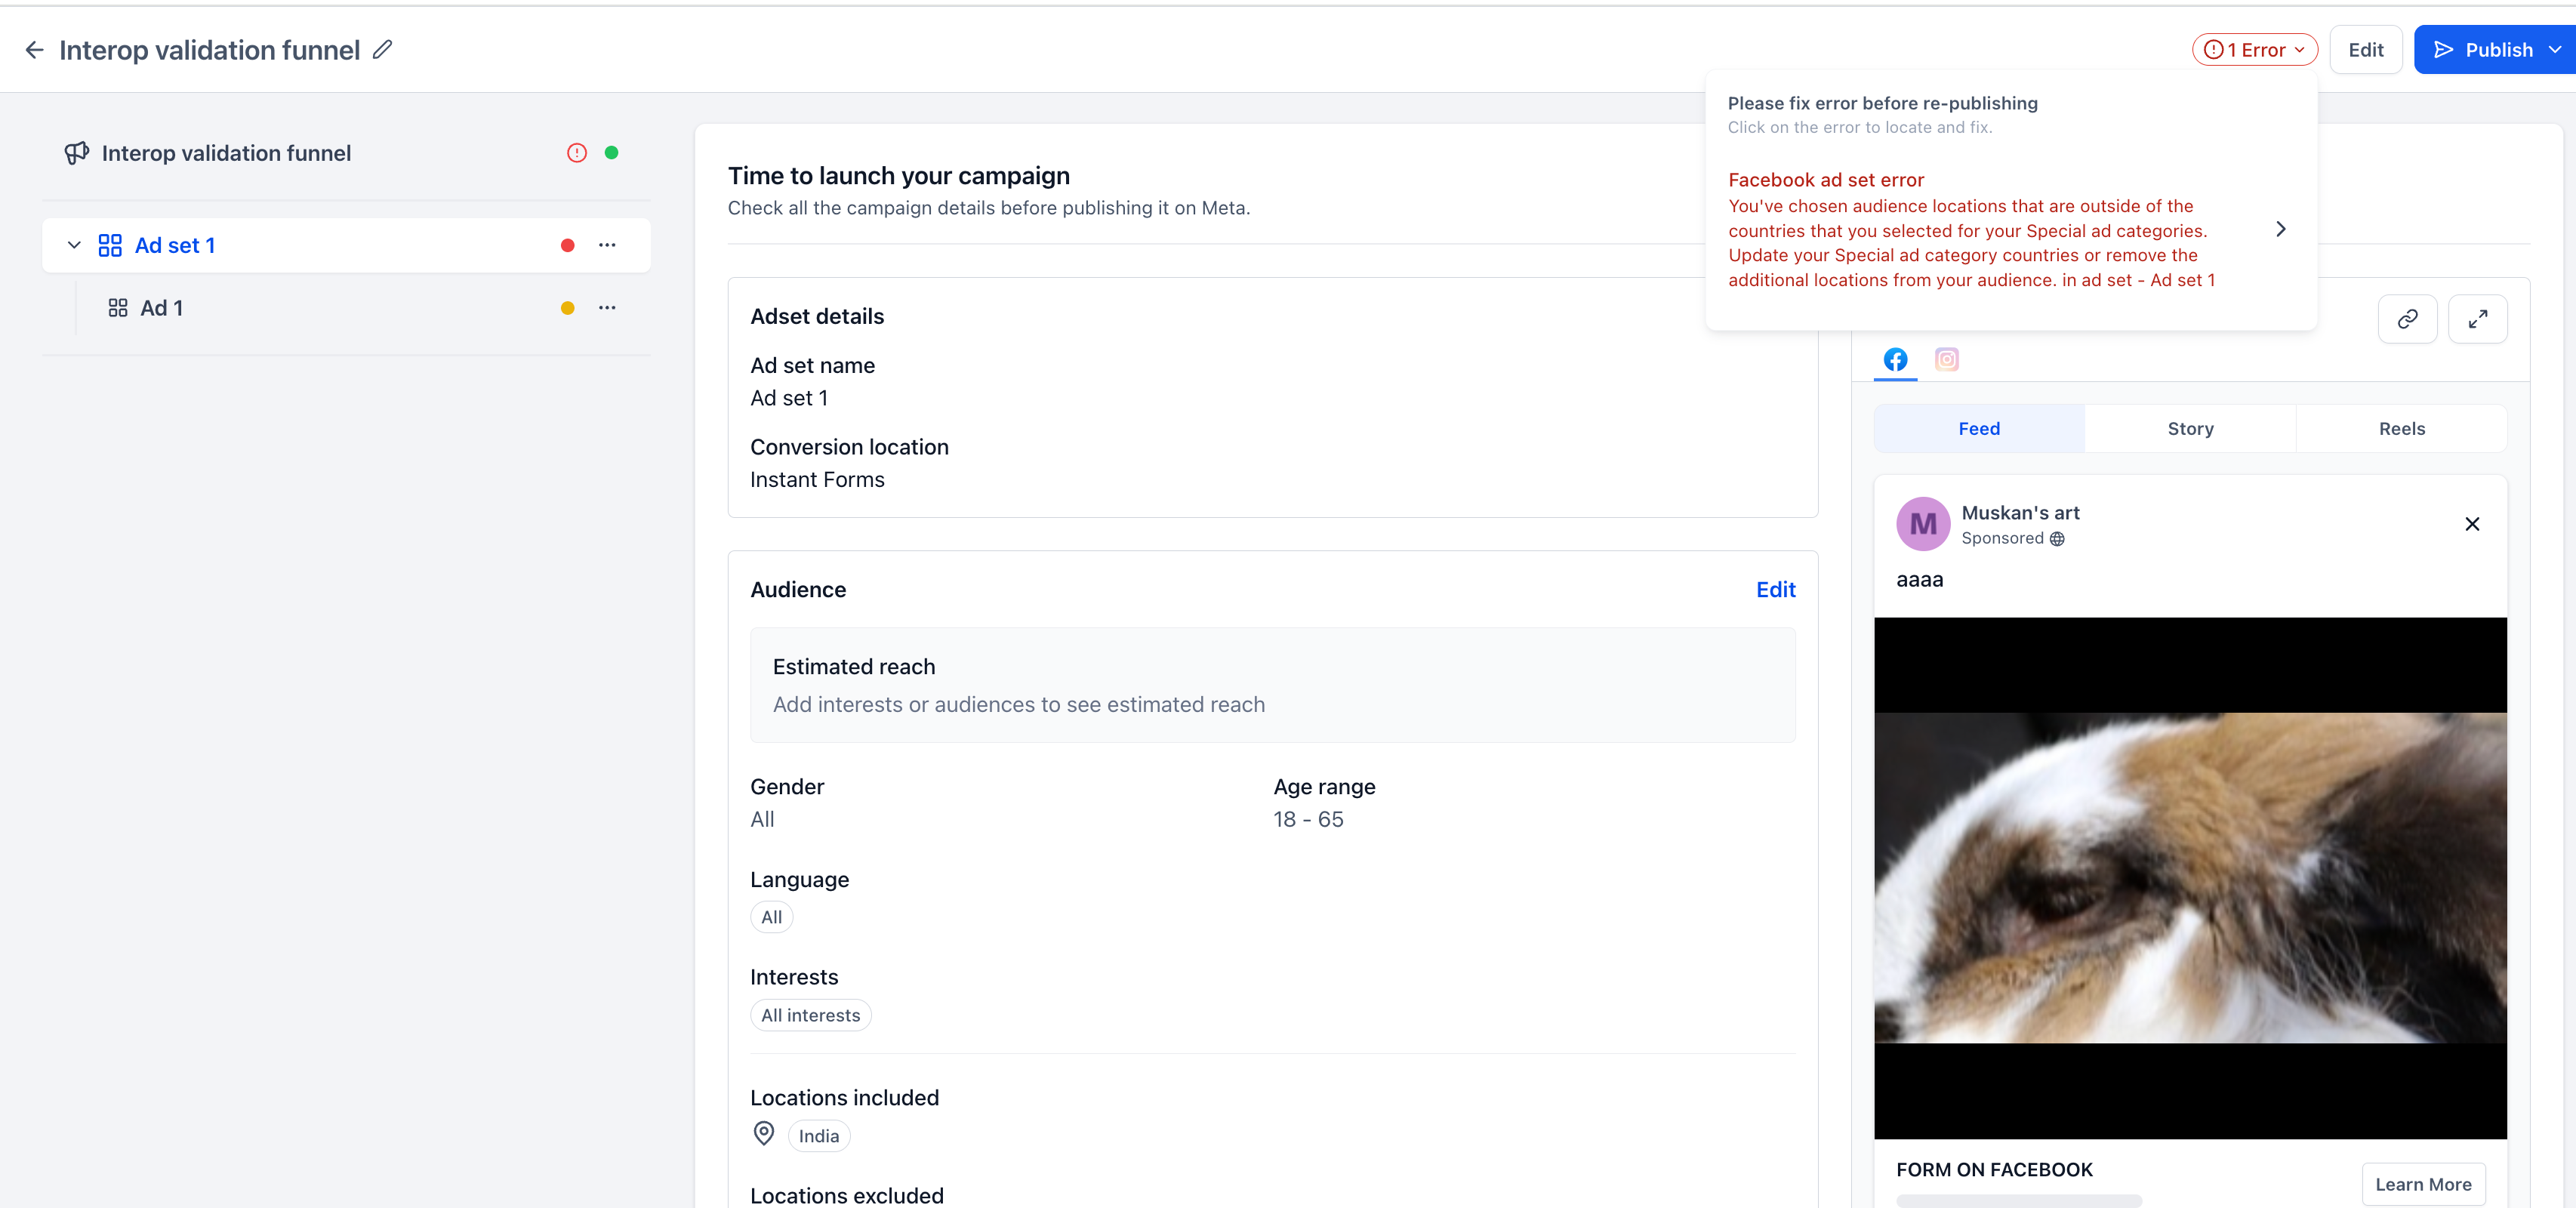
Task: Select the Reels placement tab
Action: [x=2401, y=429]
